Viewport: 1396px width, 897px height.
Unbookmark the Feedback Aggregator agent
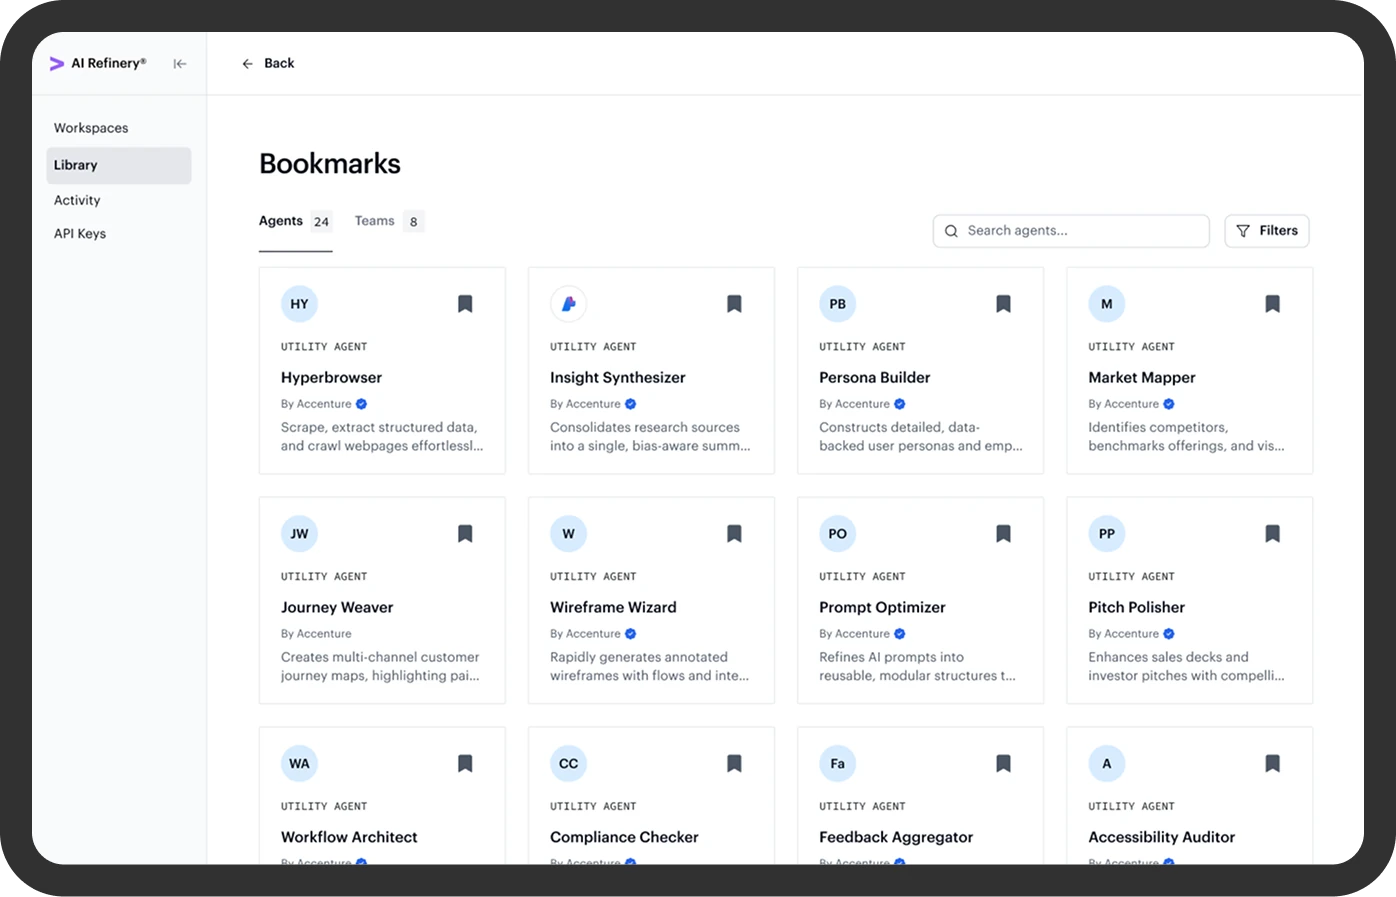pos(1003,764)
